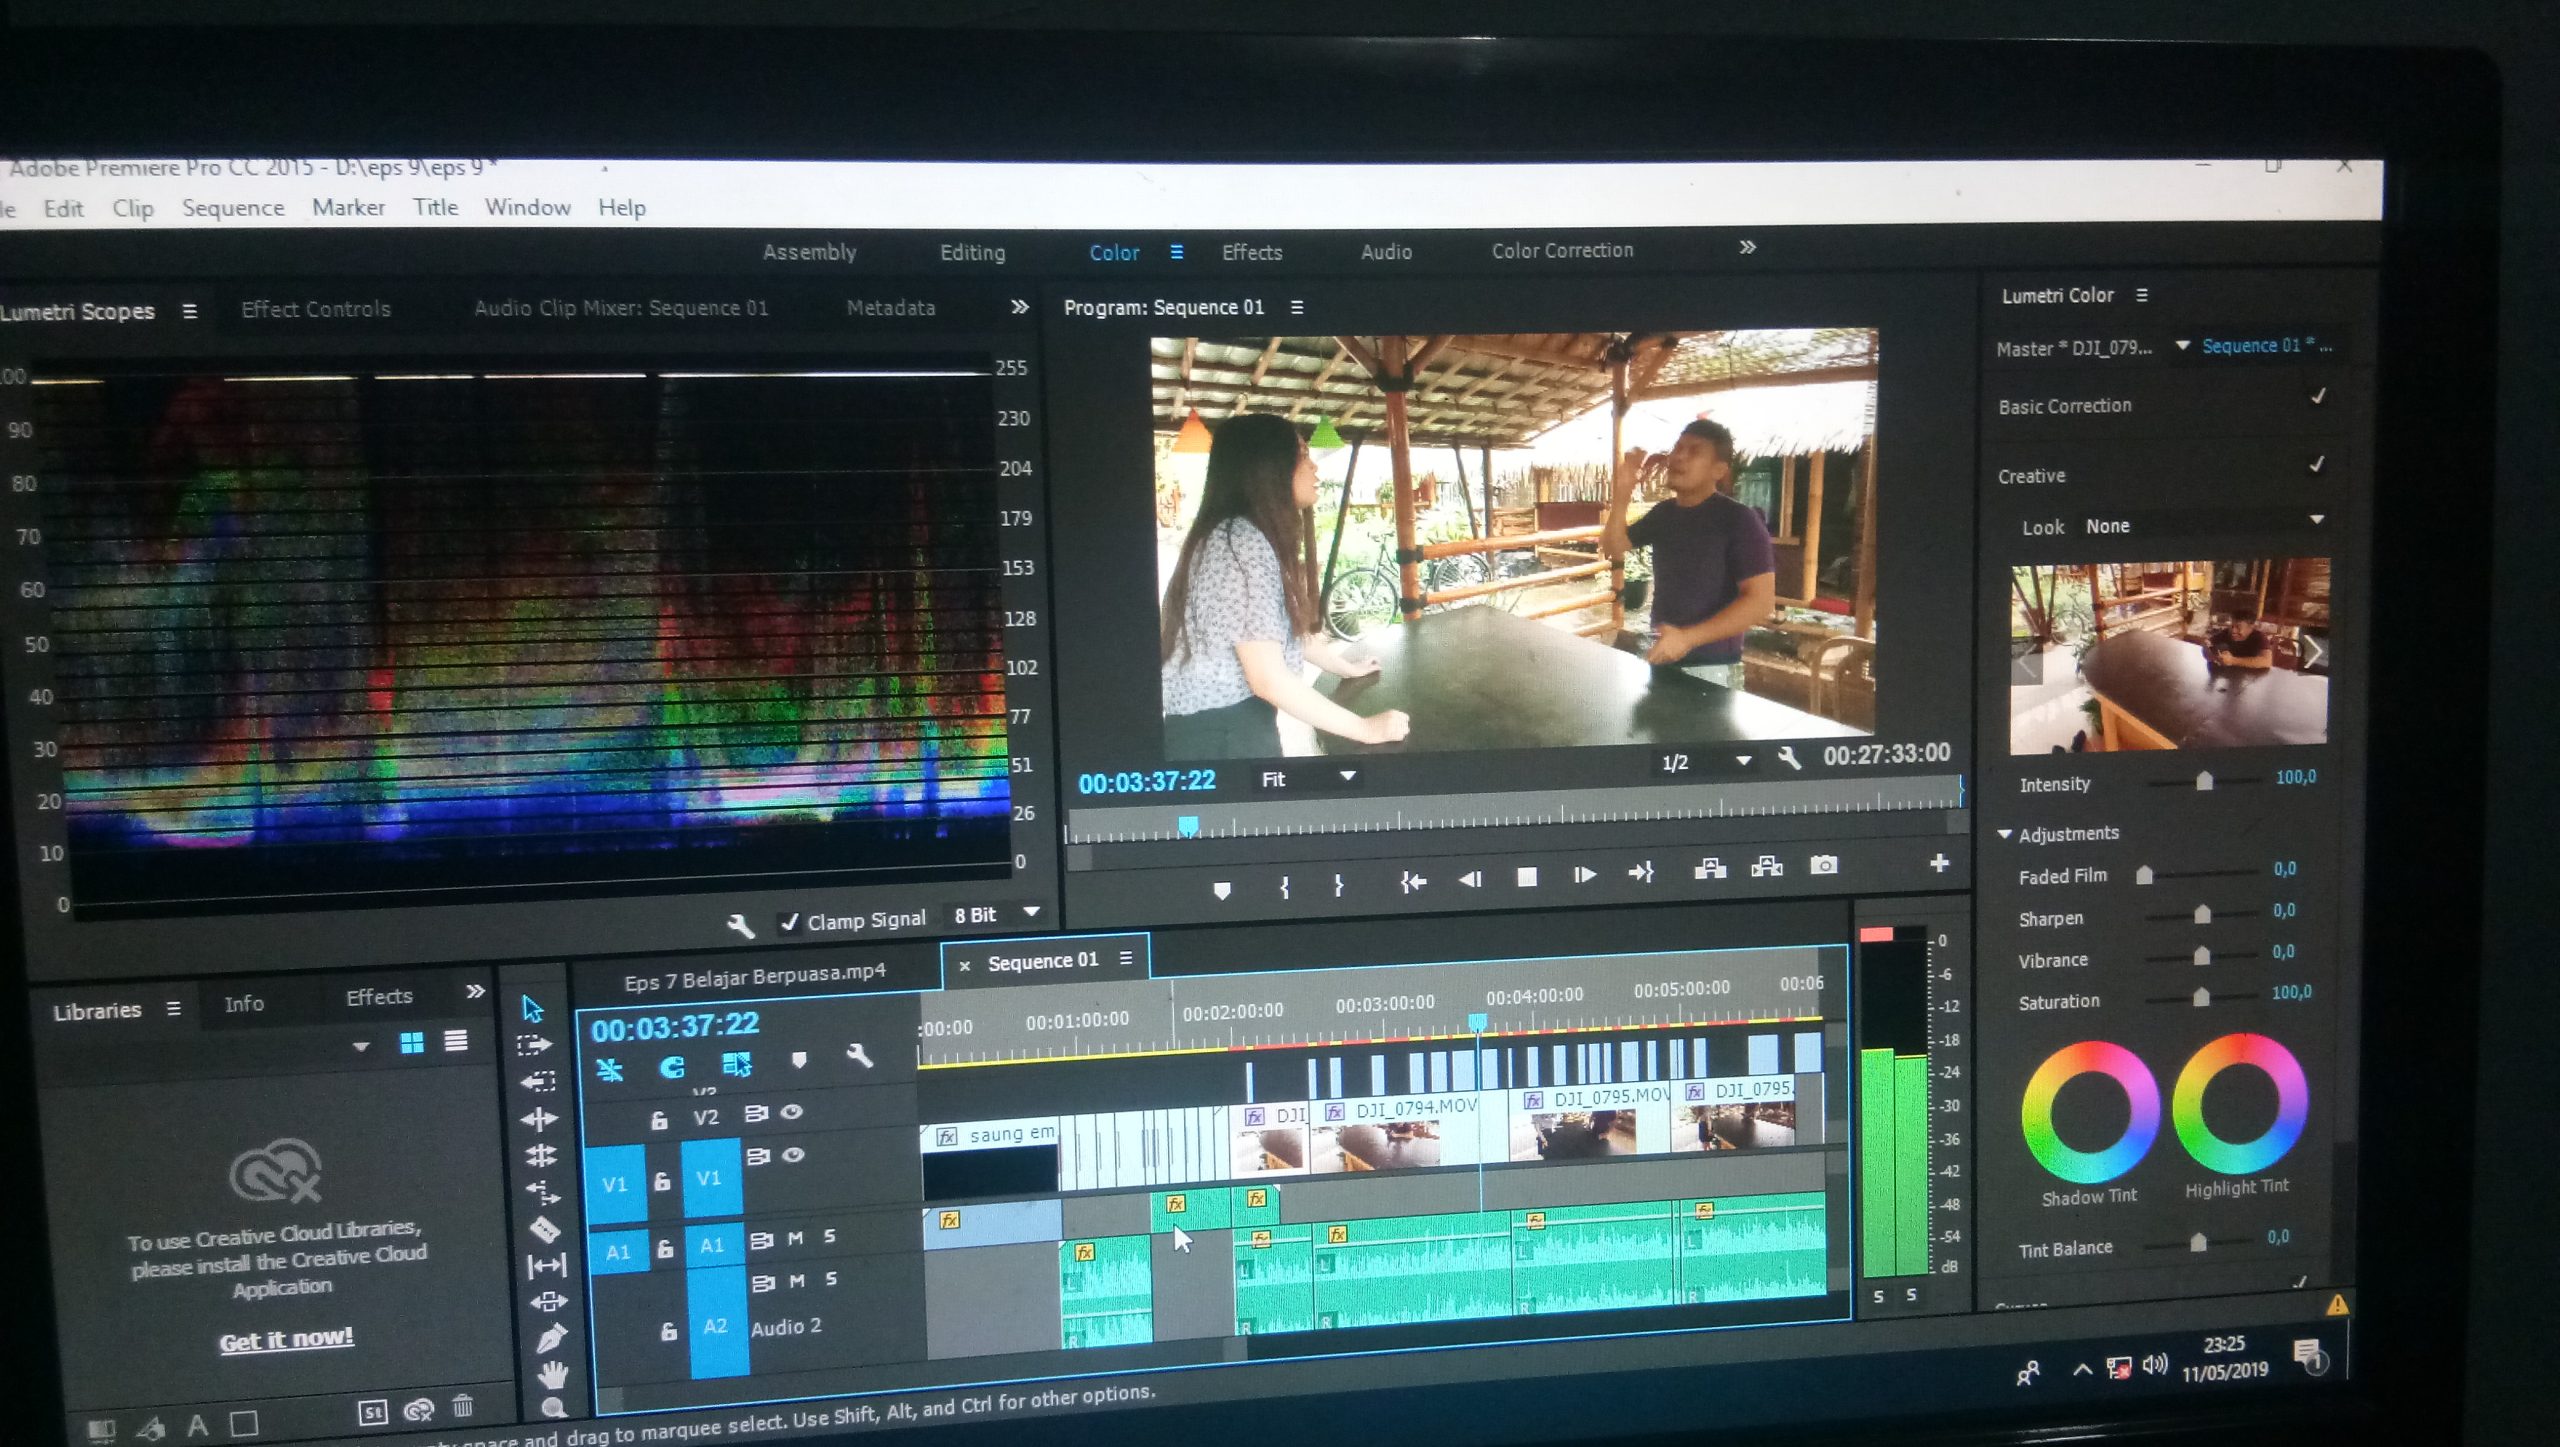Open 8 Bit dropdown in scopes
The width and height of the screenshot is (2560, 1447).
pyautogui.click(x=998, y=914)
